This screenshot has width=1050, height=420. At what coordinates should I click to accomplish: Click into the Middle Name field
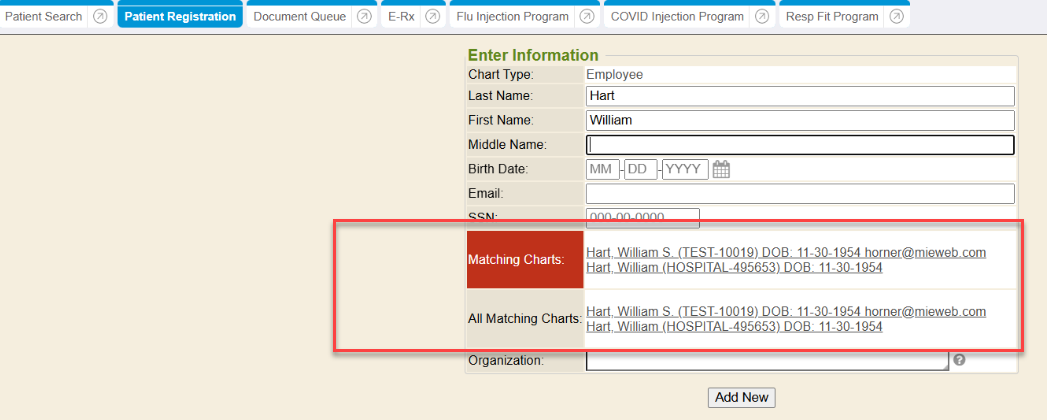800,145
